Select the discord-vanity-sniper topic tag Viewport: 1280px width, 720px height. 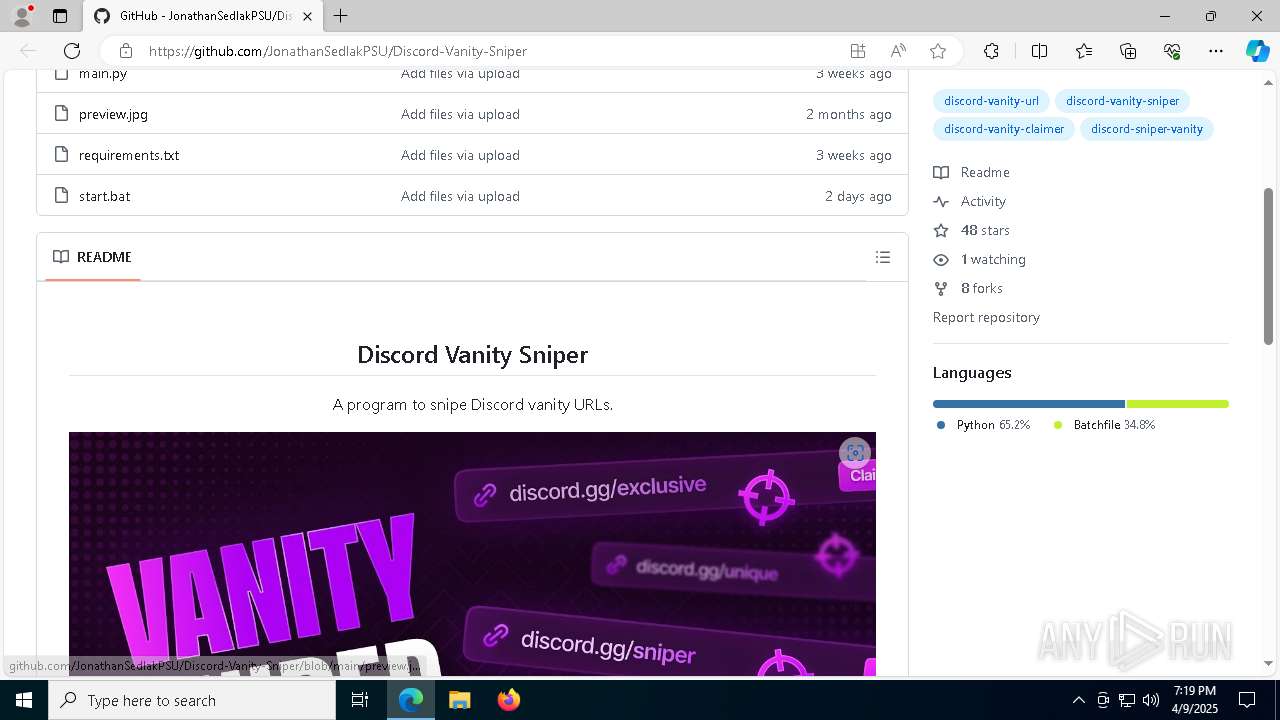pyautogui.click(x=1122, y=101)
